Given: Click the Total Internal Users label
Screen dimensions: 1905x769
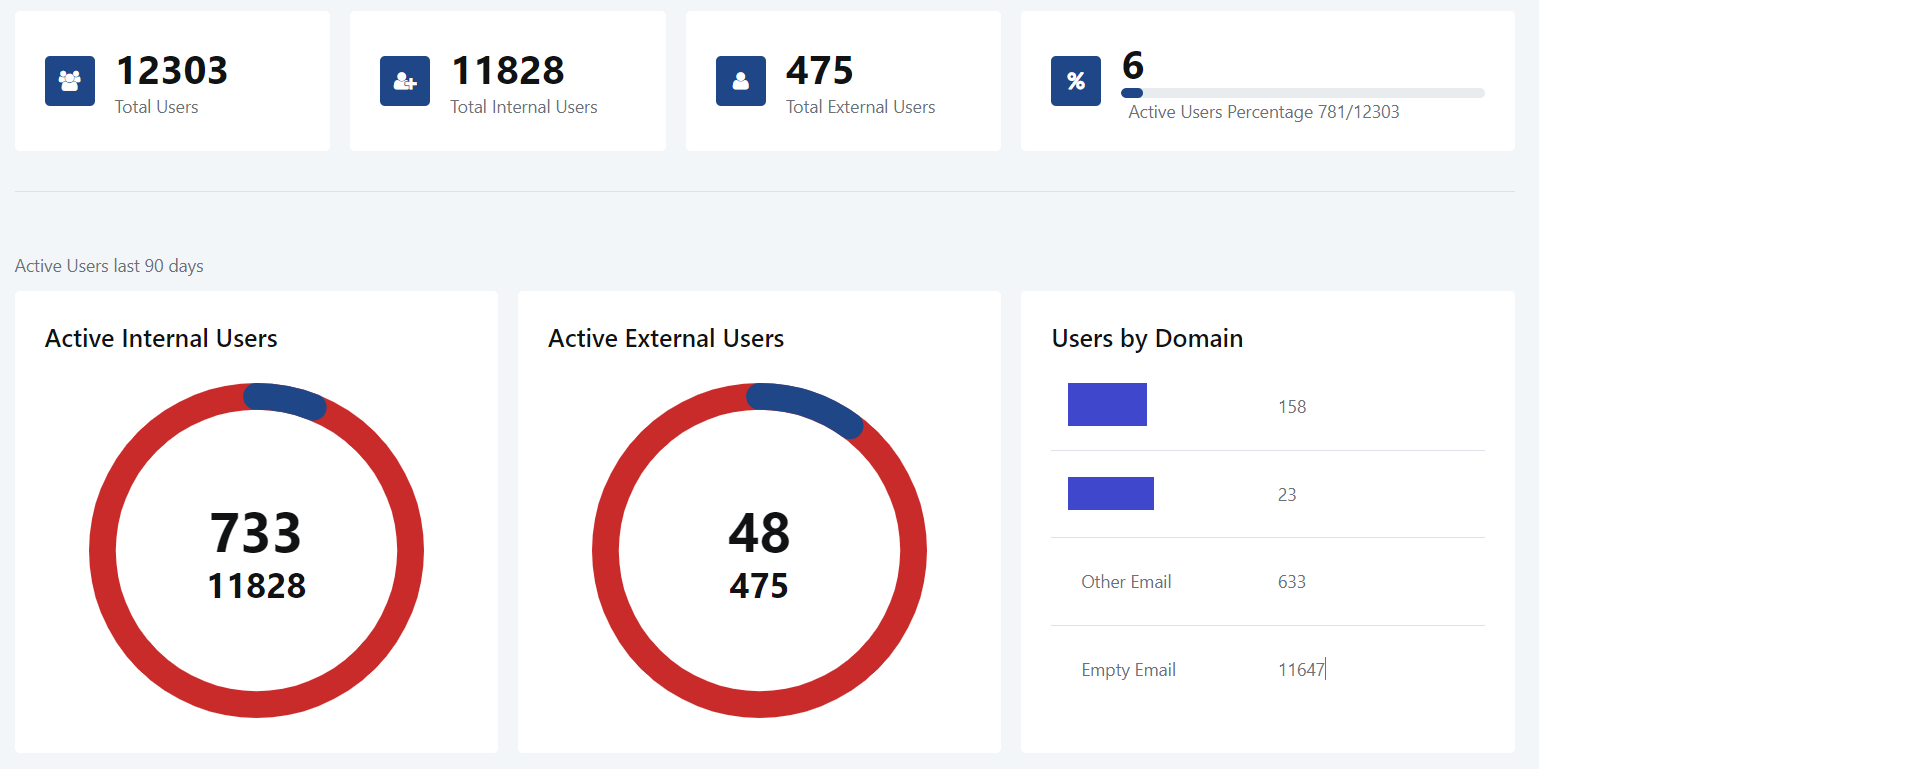Looking at the screenshot, I should coord(524,107).
